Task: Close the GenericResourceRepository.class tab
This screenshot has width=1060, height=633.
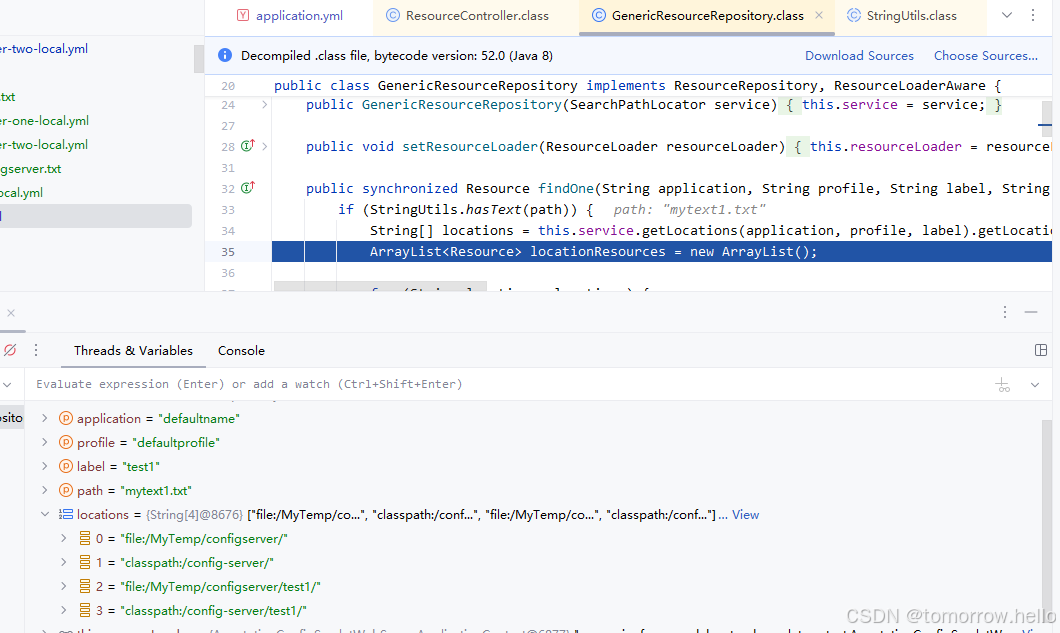Action: 819,15
